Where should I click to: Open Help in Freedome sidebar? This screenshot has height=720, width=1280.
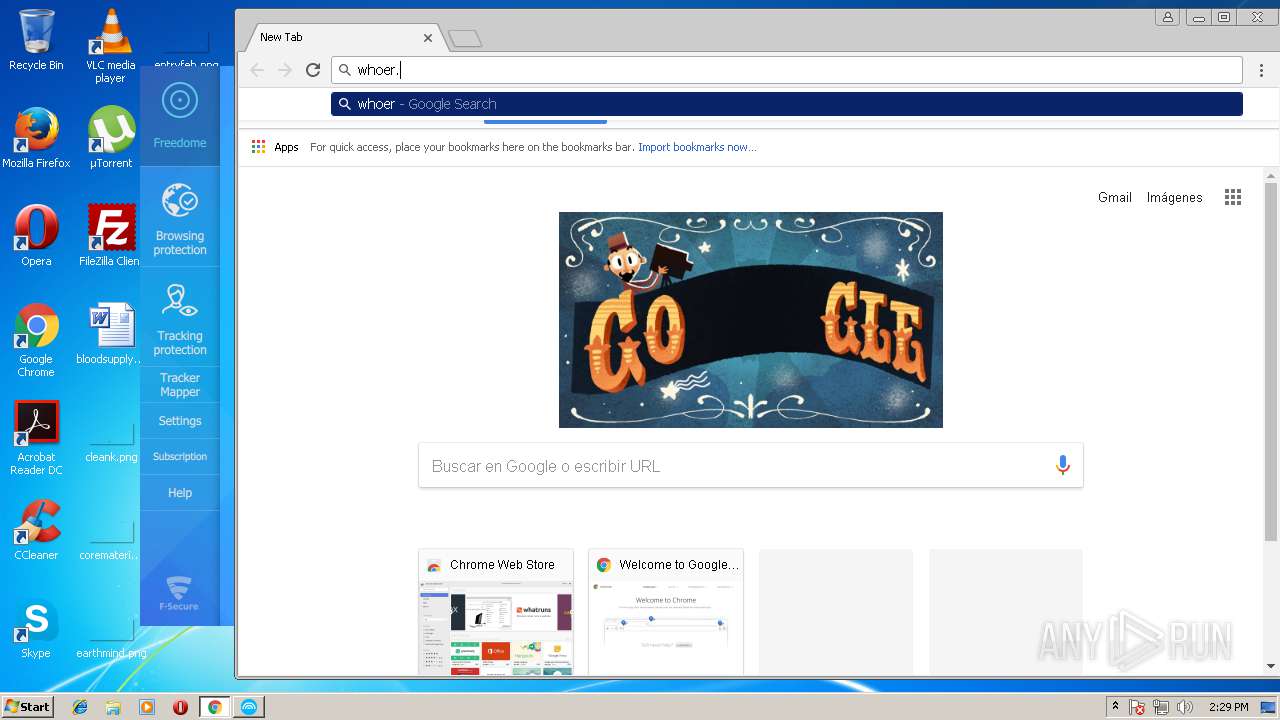[x=180, y=493]
